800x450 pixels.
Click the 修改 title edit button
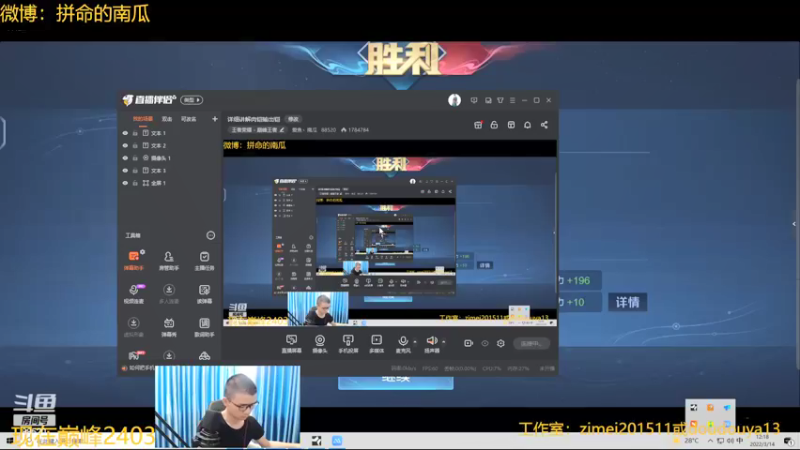coord(293,119)
